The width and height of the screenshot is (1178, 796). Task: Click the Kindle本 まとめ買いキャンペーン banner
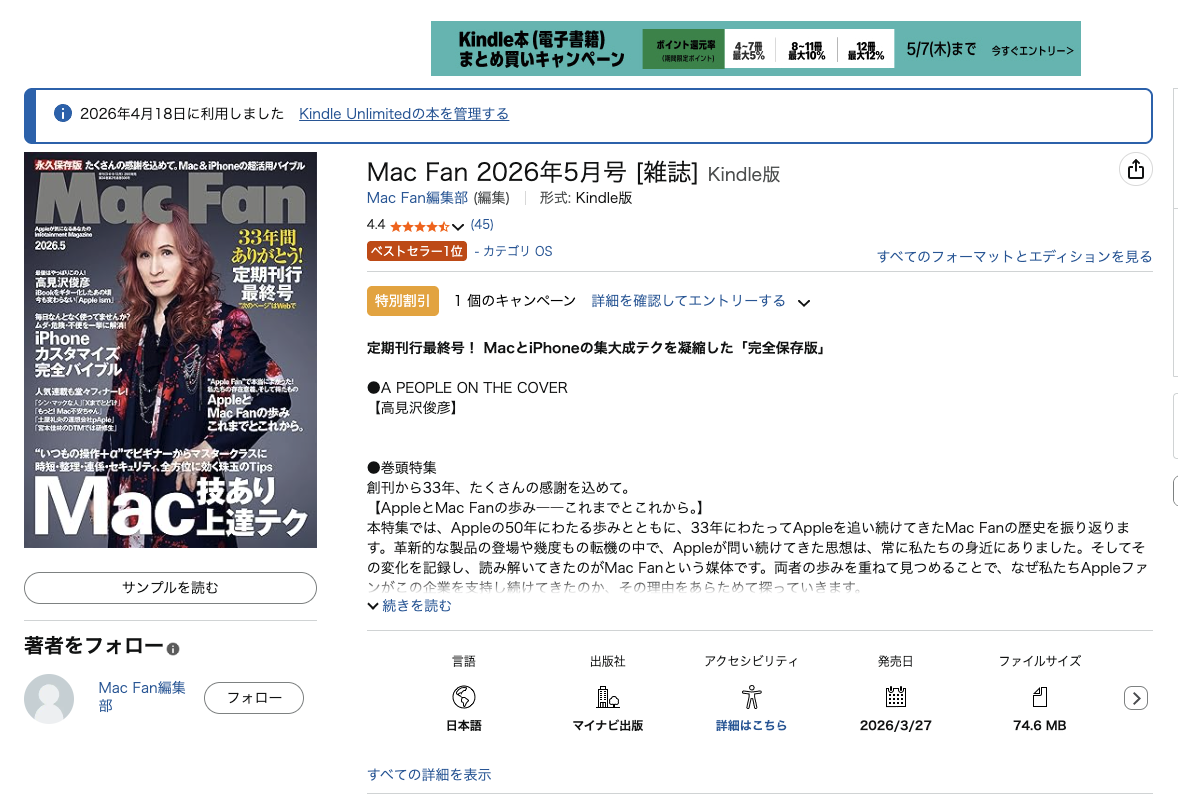(x=755, y=48)
